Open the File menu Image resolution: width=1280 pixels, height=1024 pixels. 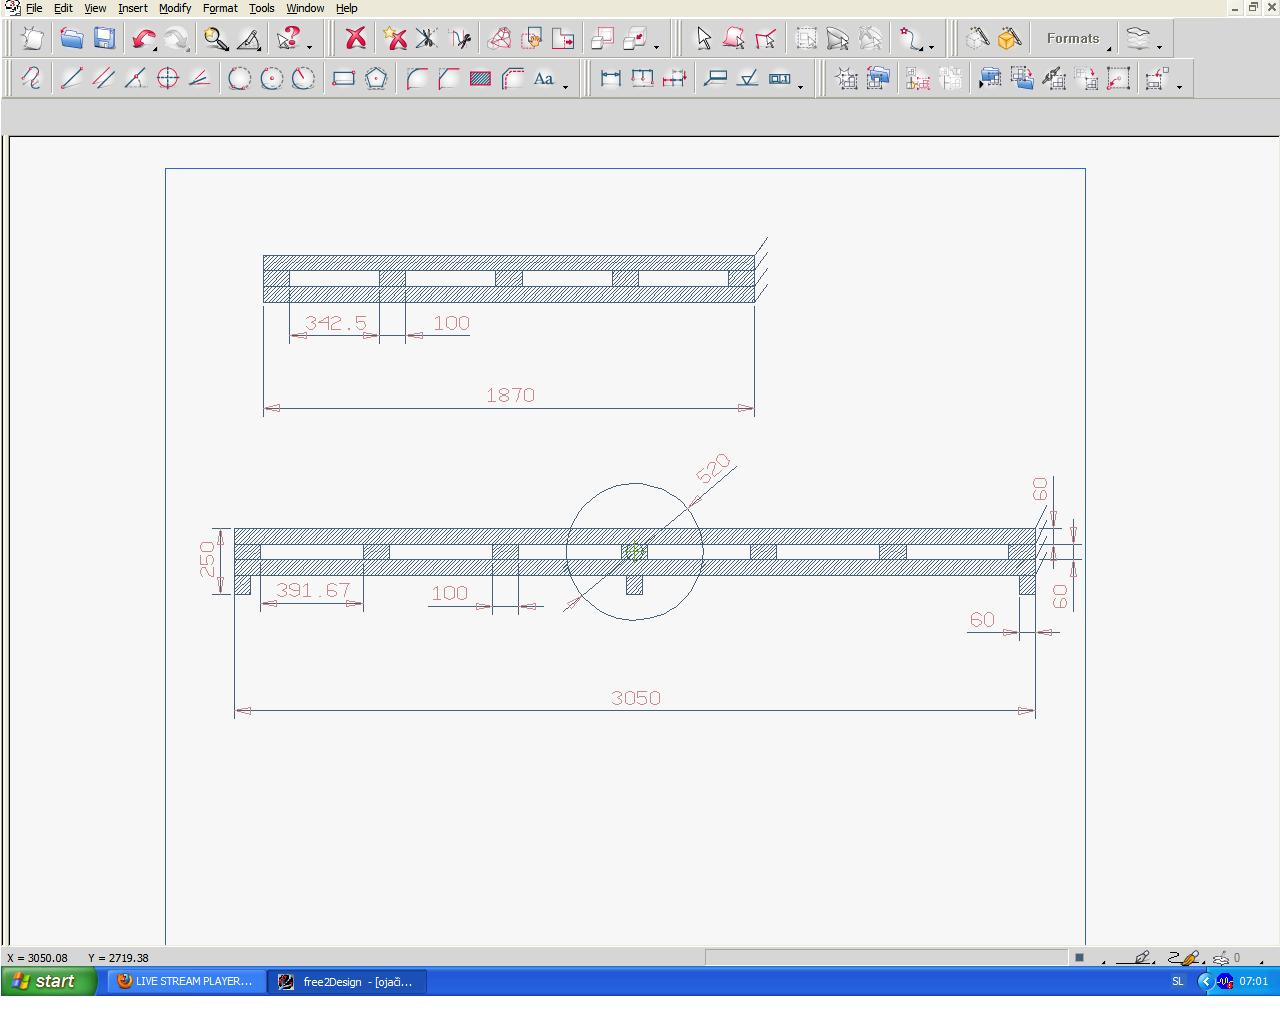tap(34, 8)
